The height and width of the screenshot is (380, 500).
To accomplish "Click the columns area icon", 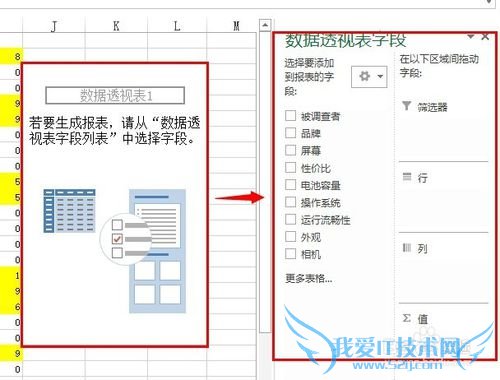I will pos(407,247).
